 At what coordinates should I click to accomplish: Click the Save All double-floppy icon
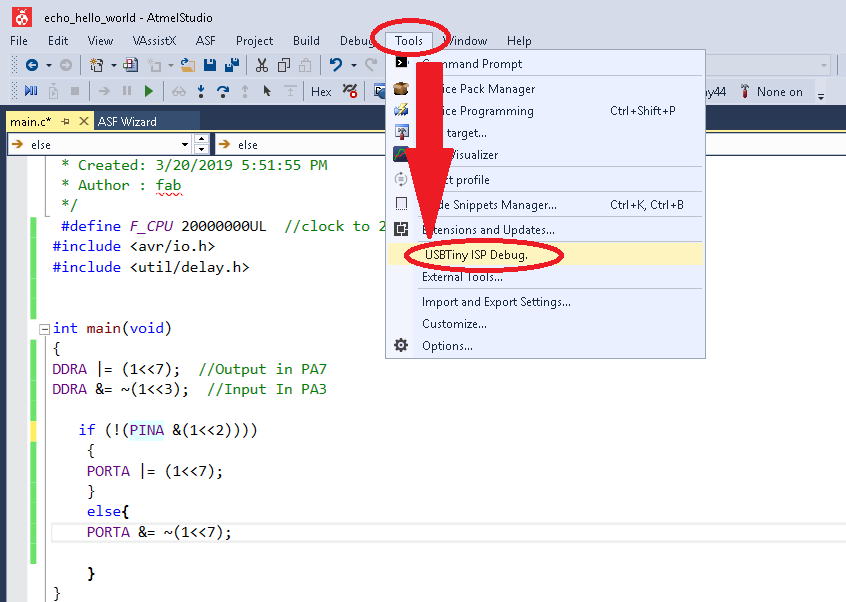tap(232, 65)
